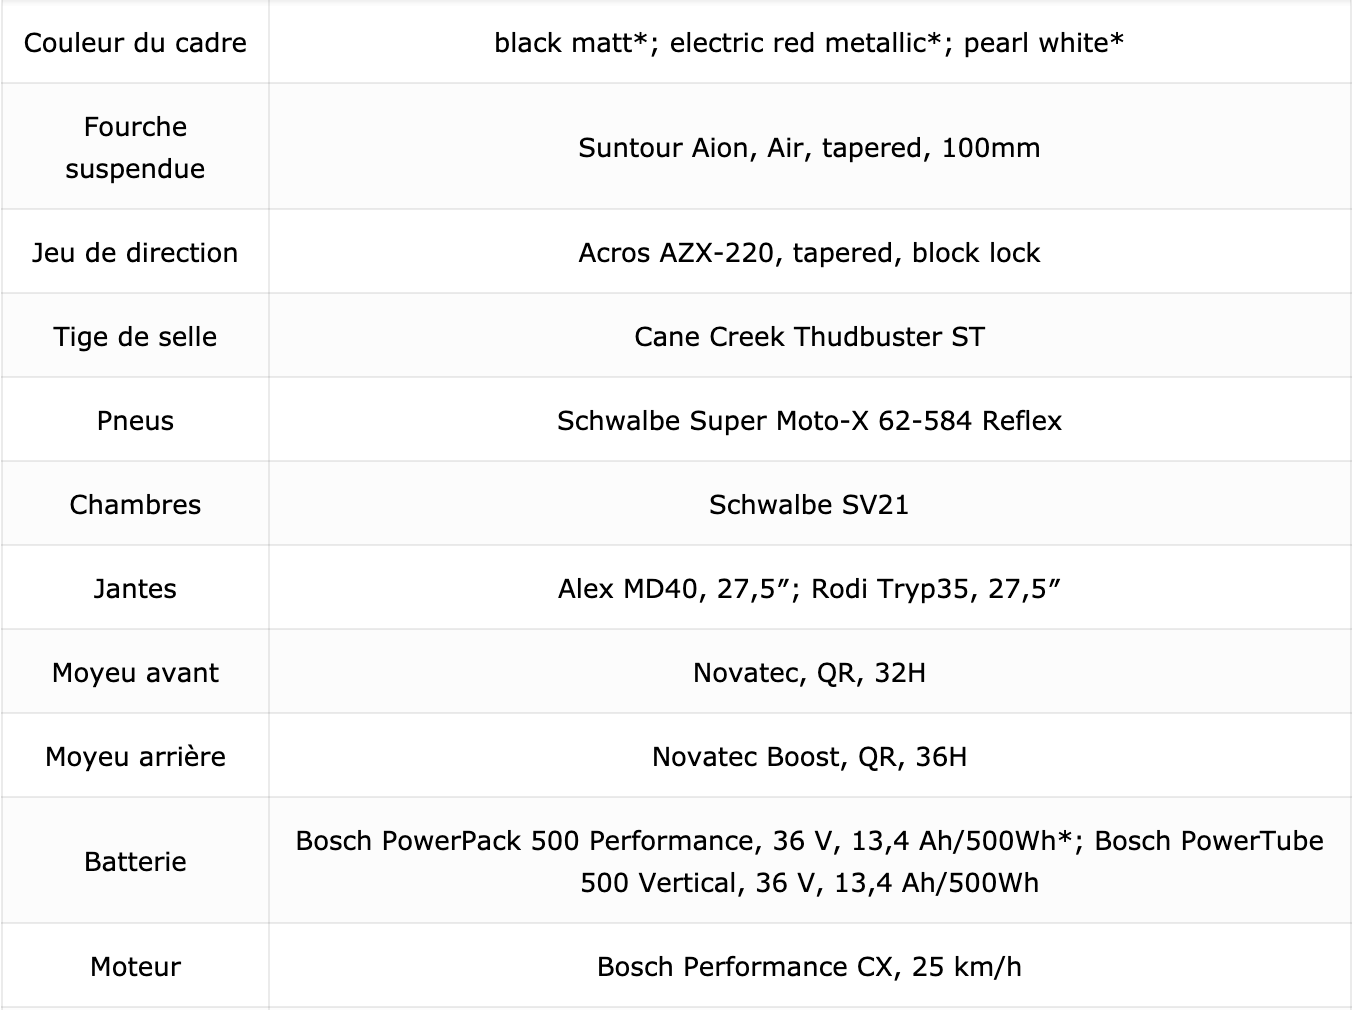Click the Schwalbe Super Moto-X tire text

click(809, 420)
